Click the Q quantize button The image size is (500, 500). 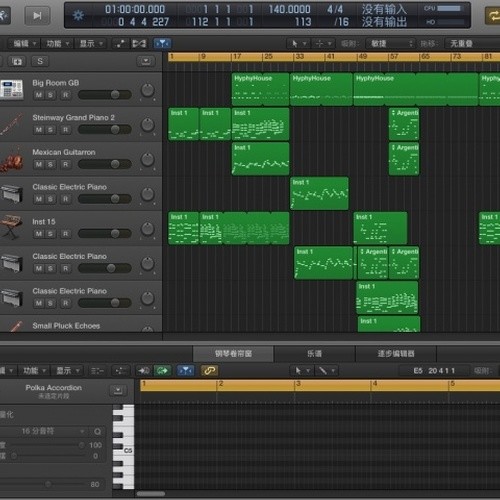tap(97, 431)
